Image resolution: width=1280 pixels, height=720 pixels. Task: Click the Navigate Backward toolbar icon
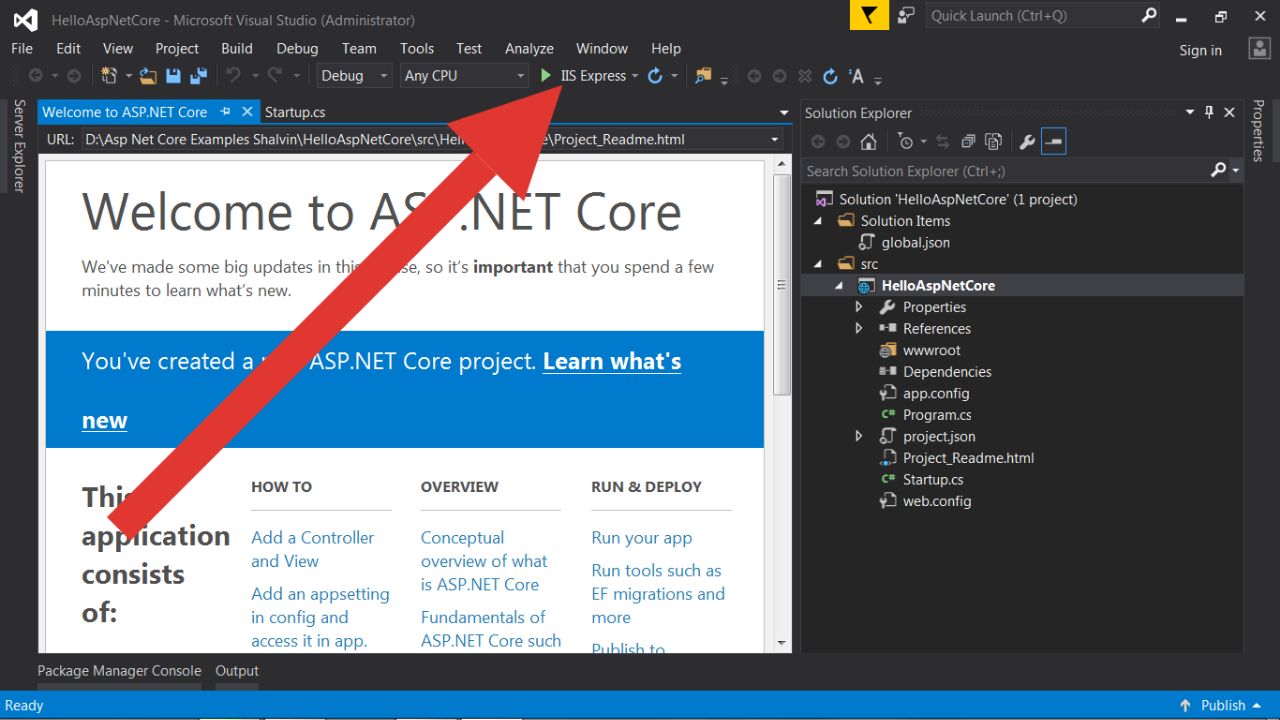pyautogui.click(x=36, y=76)
